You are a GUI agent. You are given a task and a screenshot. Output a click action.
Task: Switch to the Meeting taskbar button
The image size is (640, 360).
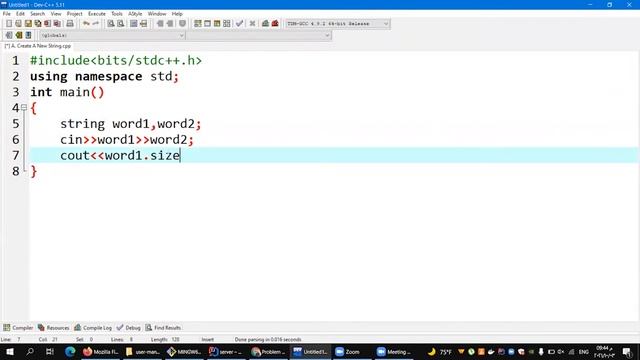393,351
